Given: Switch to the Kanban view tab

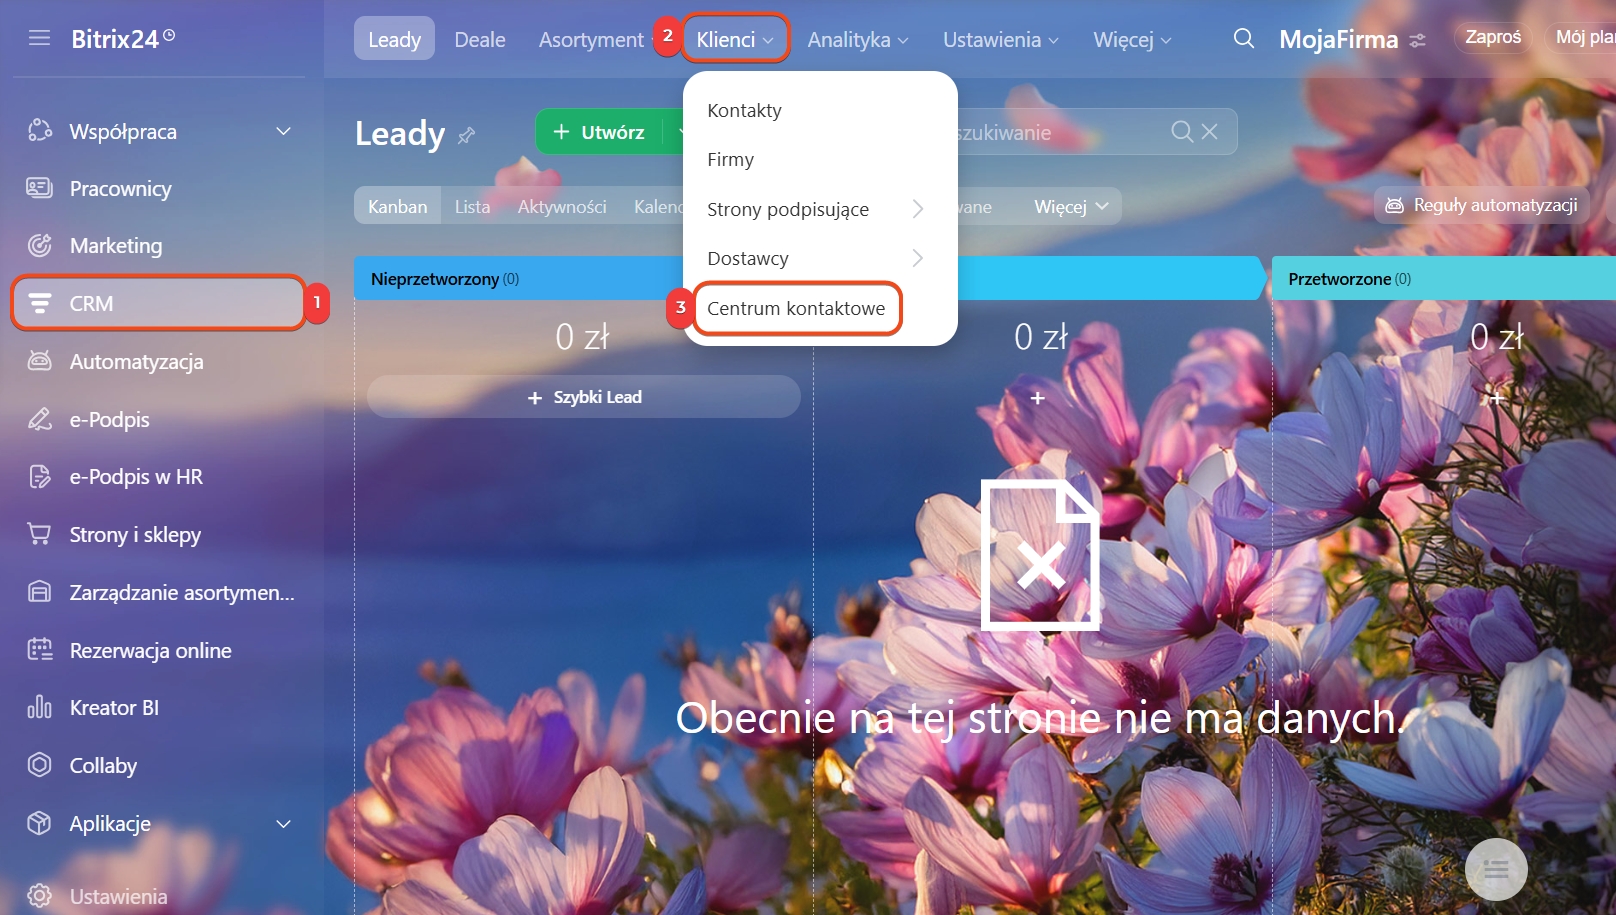Looking at the screenshot, I should pyautogui.click(x=397, y=206).
